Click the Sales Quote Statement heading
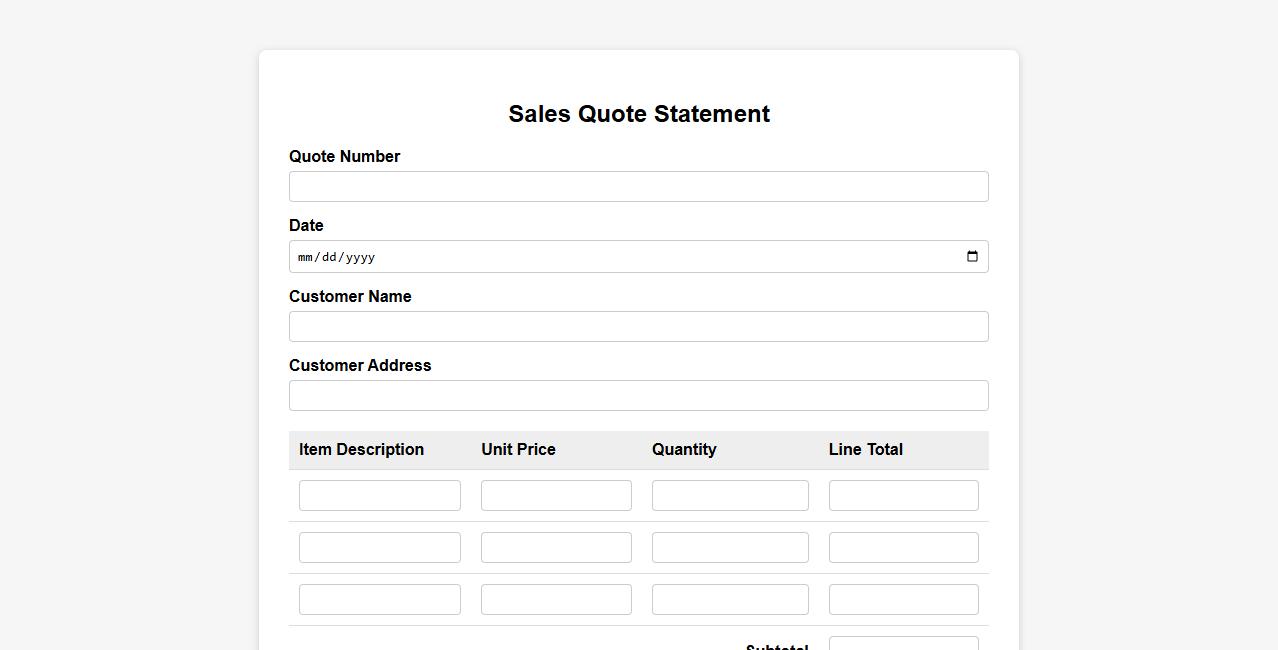The height and width of the screenshot is (650, 1278). pyautogui.click(x=639, y=114)
